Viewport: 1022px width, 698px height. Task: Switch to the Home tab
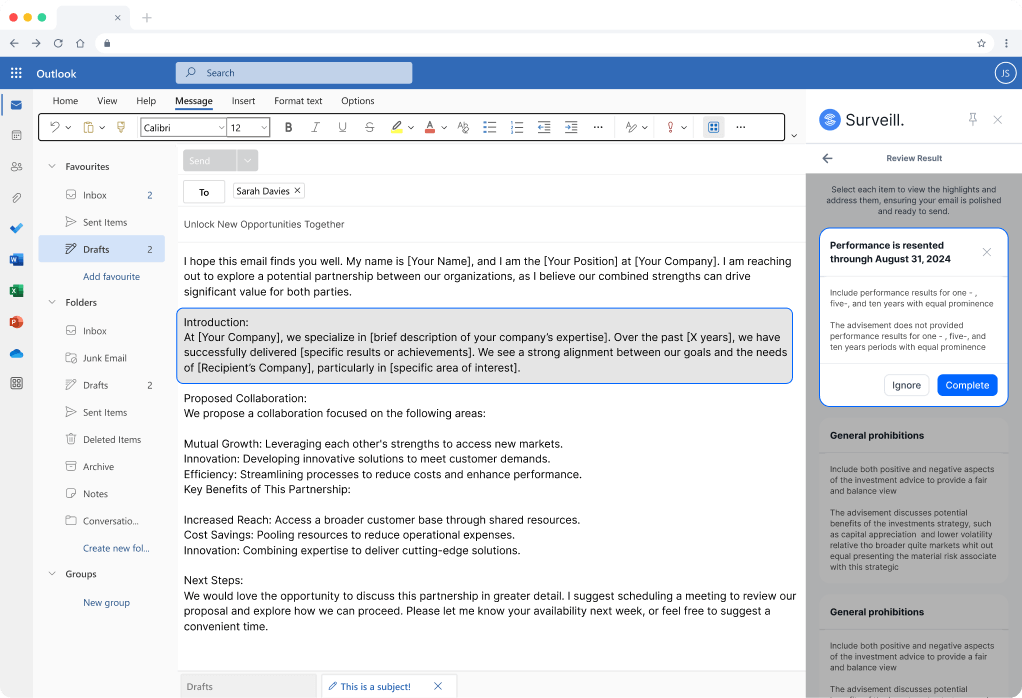pyautogui.click(x=65, y=101)
